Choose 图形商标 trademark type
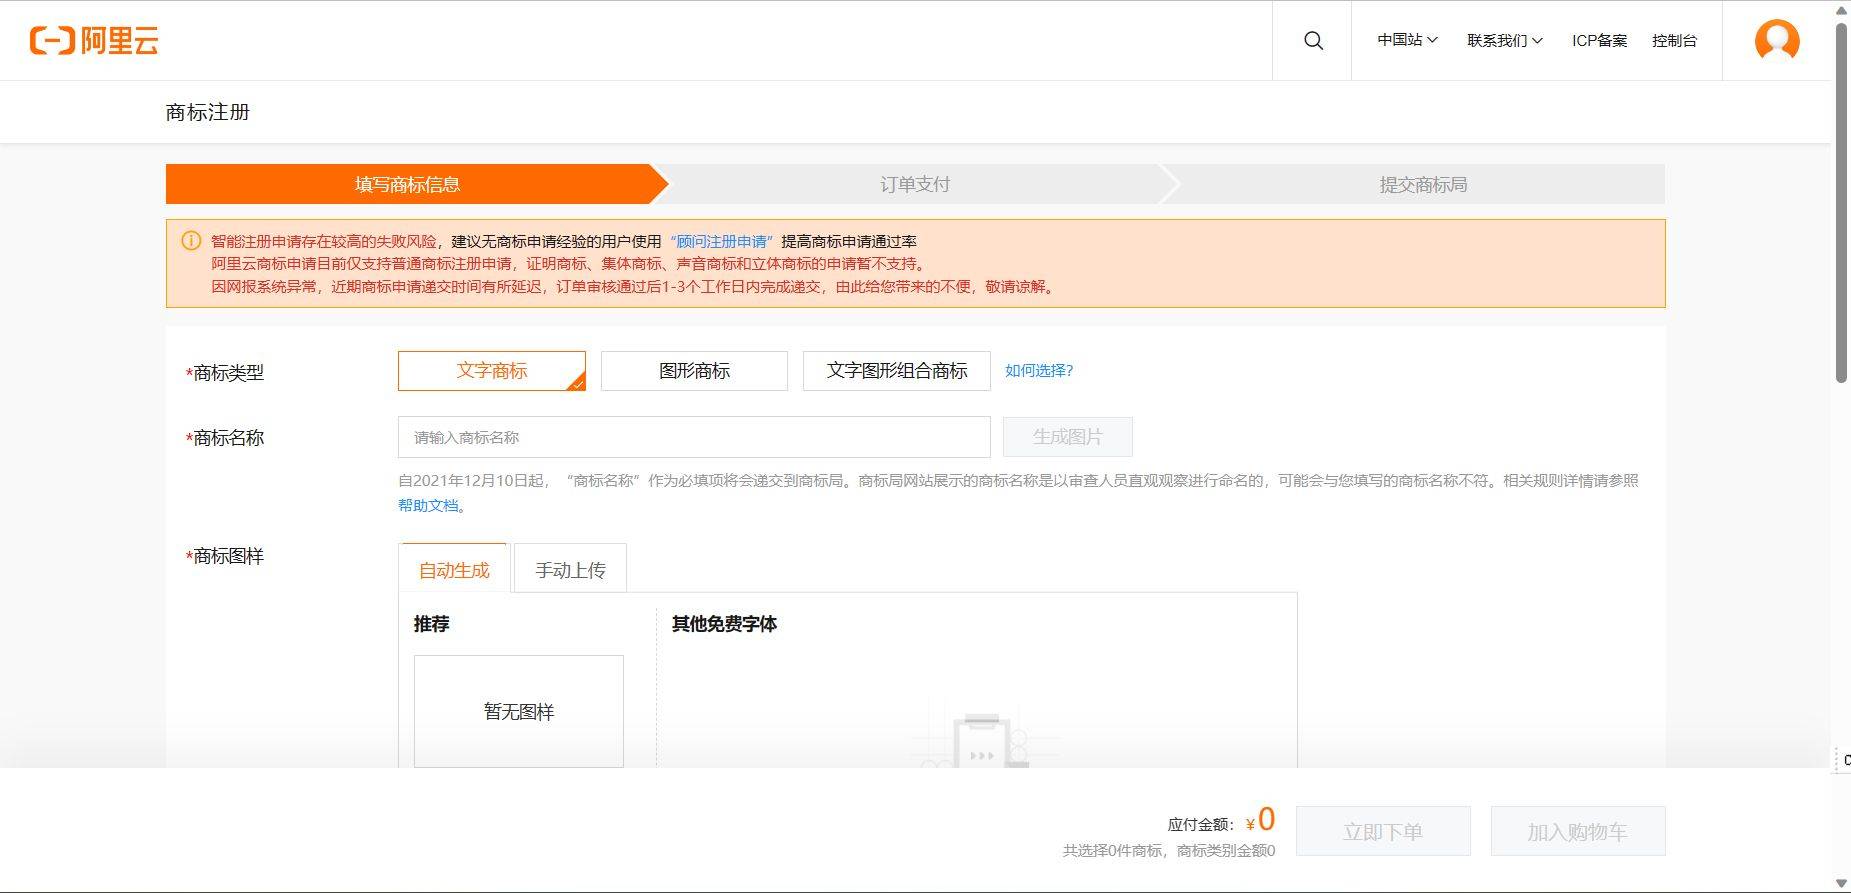1851x893 pixels. 694,371
